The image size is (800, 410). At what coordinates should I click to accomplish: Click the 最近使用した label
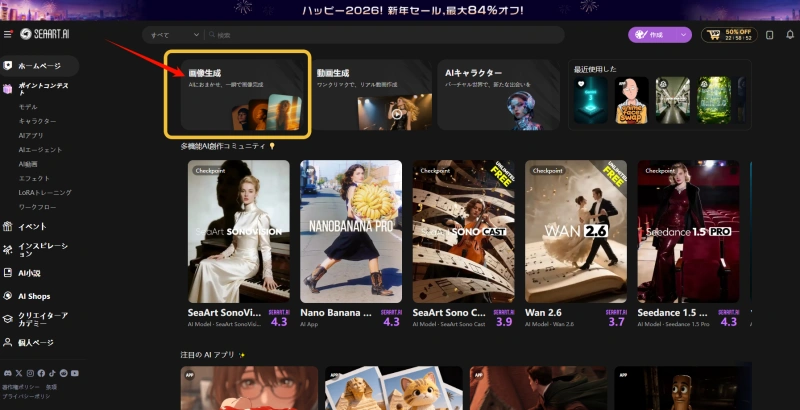click(595, 69)
